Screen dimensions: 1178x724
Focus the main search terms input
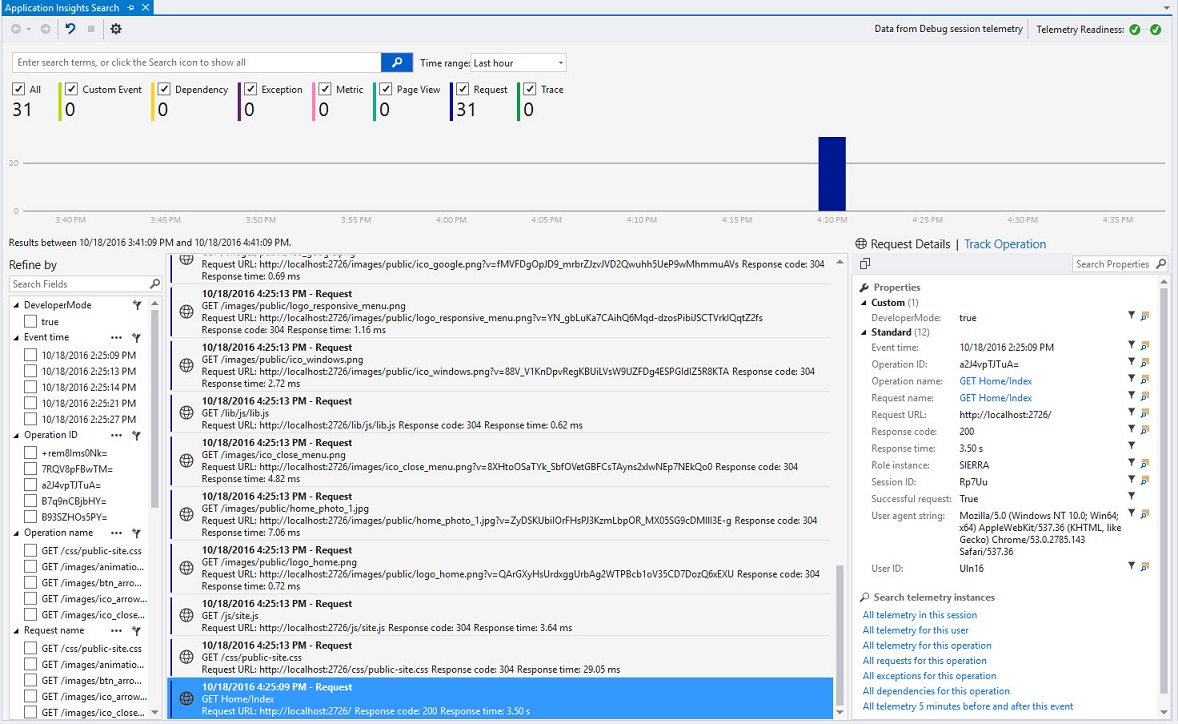click(x=197, y=62)
